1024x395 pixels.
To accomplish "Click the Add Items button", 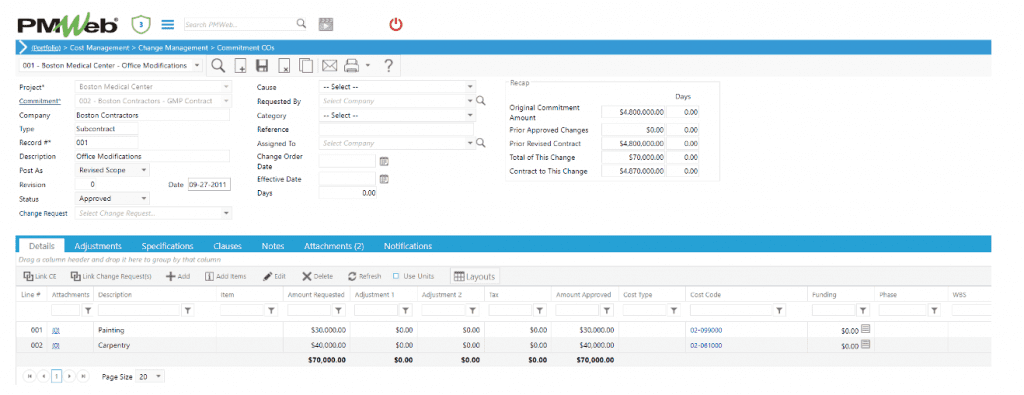I will click(226, 276).
